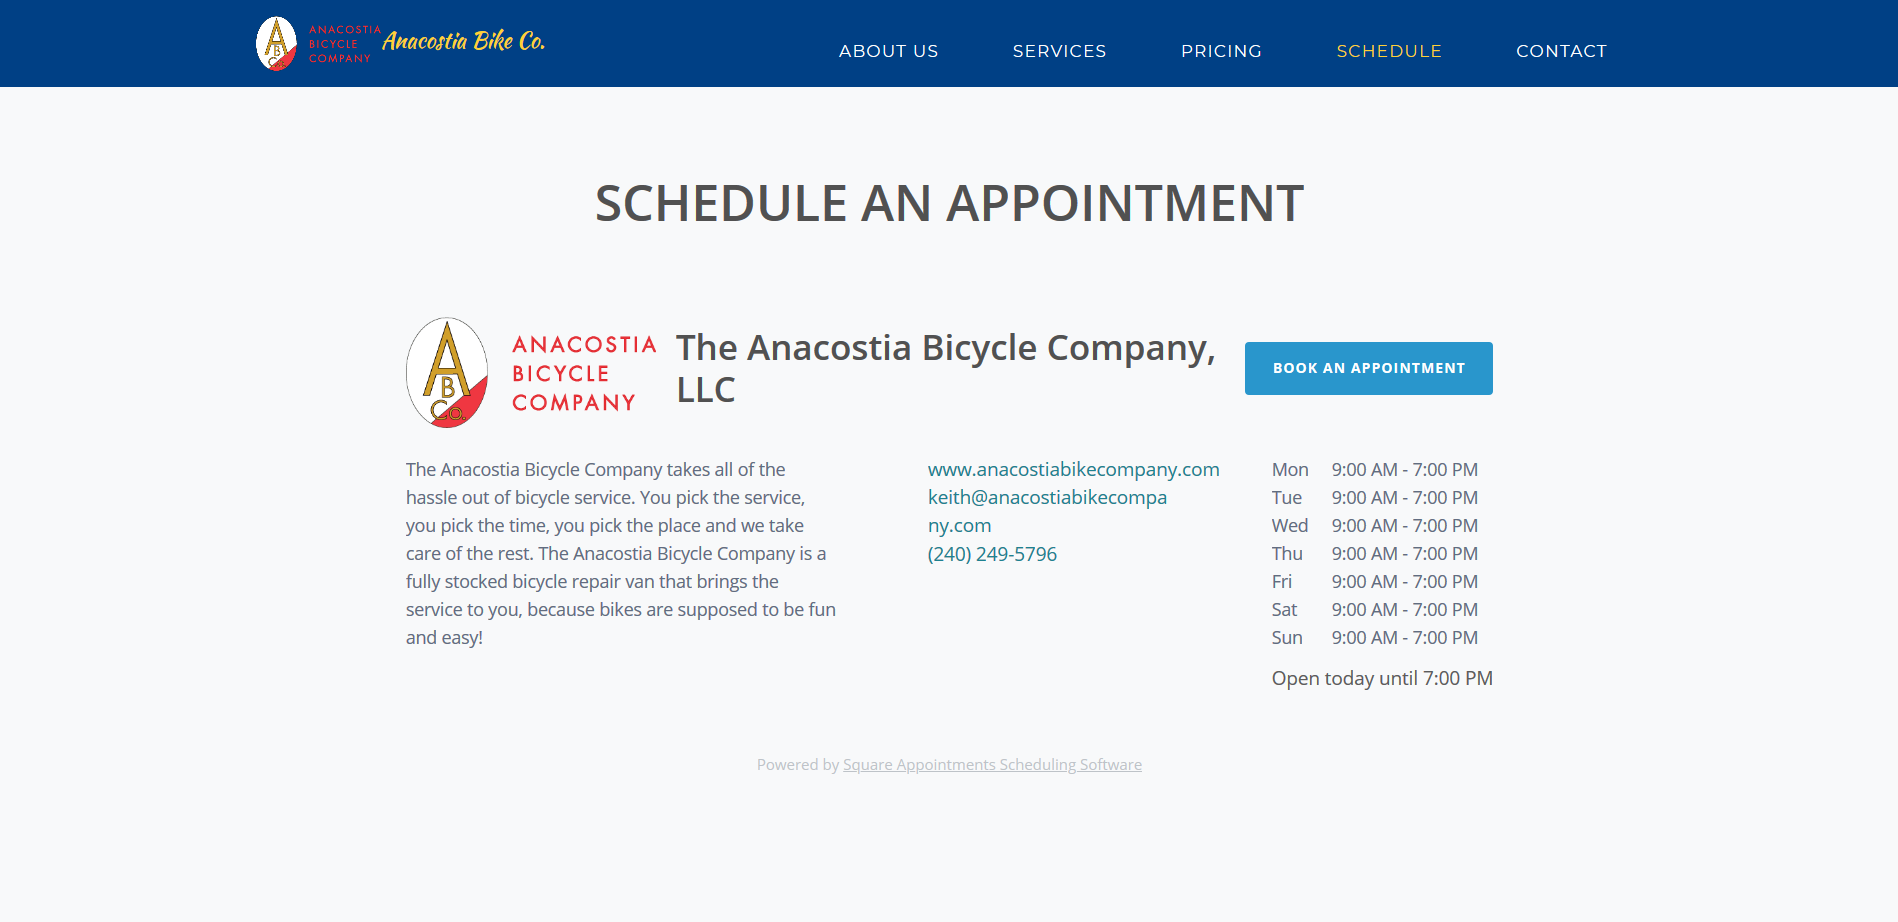Open the Pricing page
Viewport: 1898px width, 922px height.
tap(1221, 51)
